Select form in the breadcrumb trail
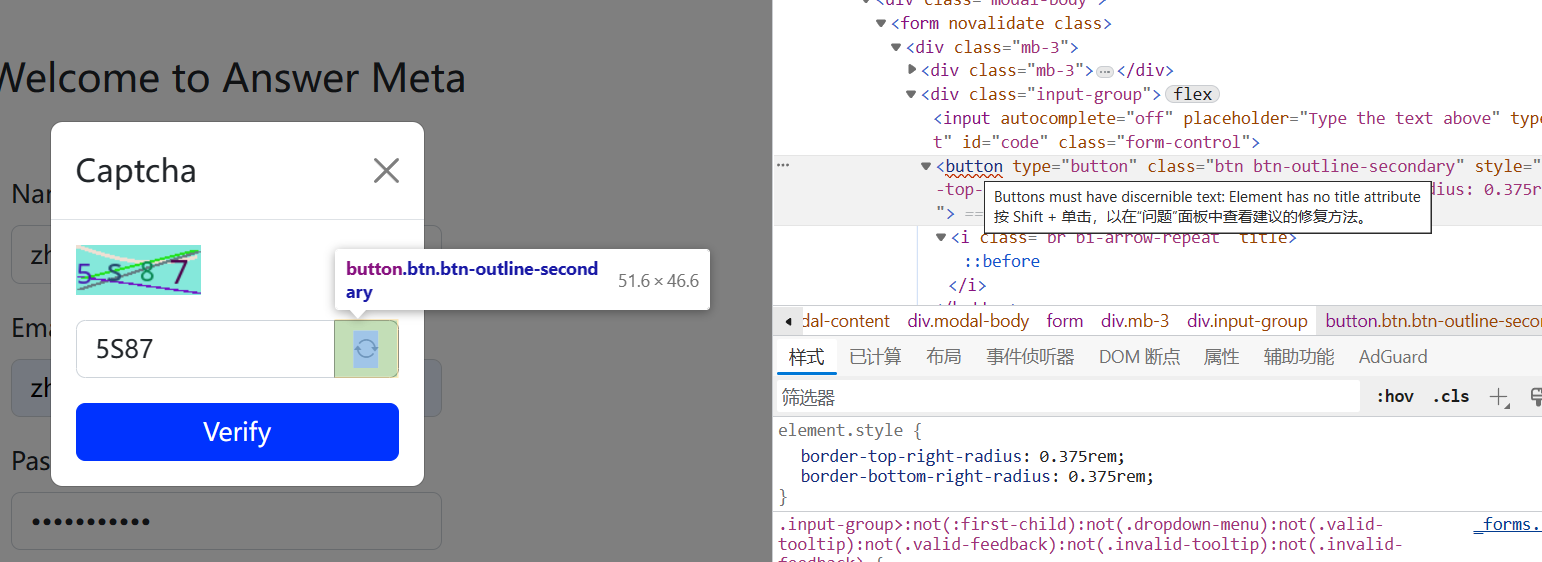Screen dimensions: 1542x562 pos(1065,321)
